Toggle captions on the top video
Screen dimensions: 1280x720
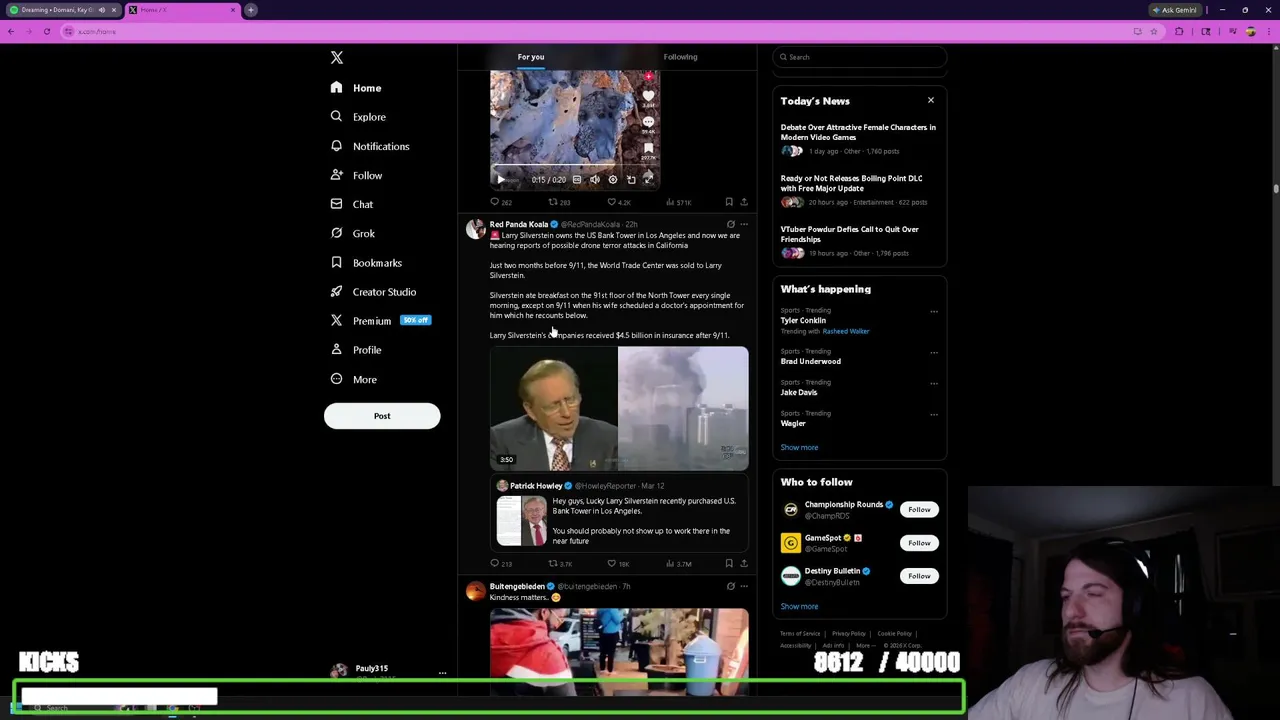point(576,180)
